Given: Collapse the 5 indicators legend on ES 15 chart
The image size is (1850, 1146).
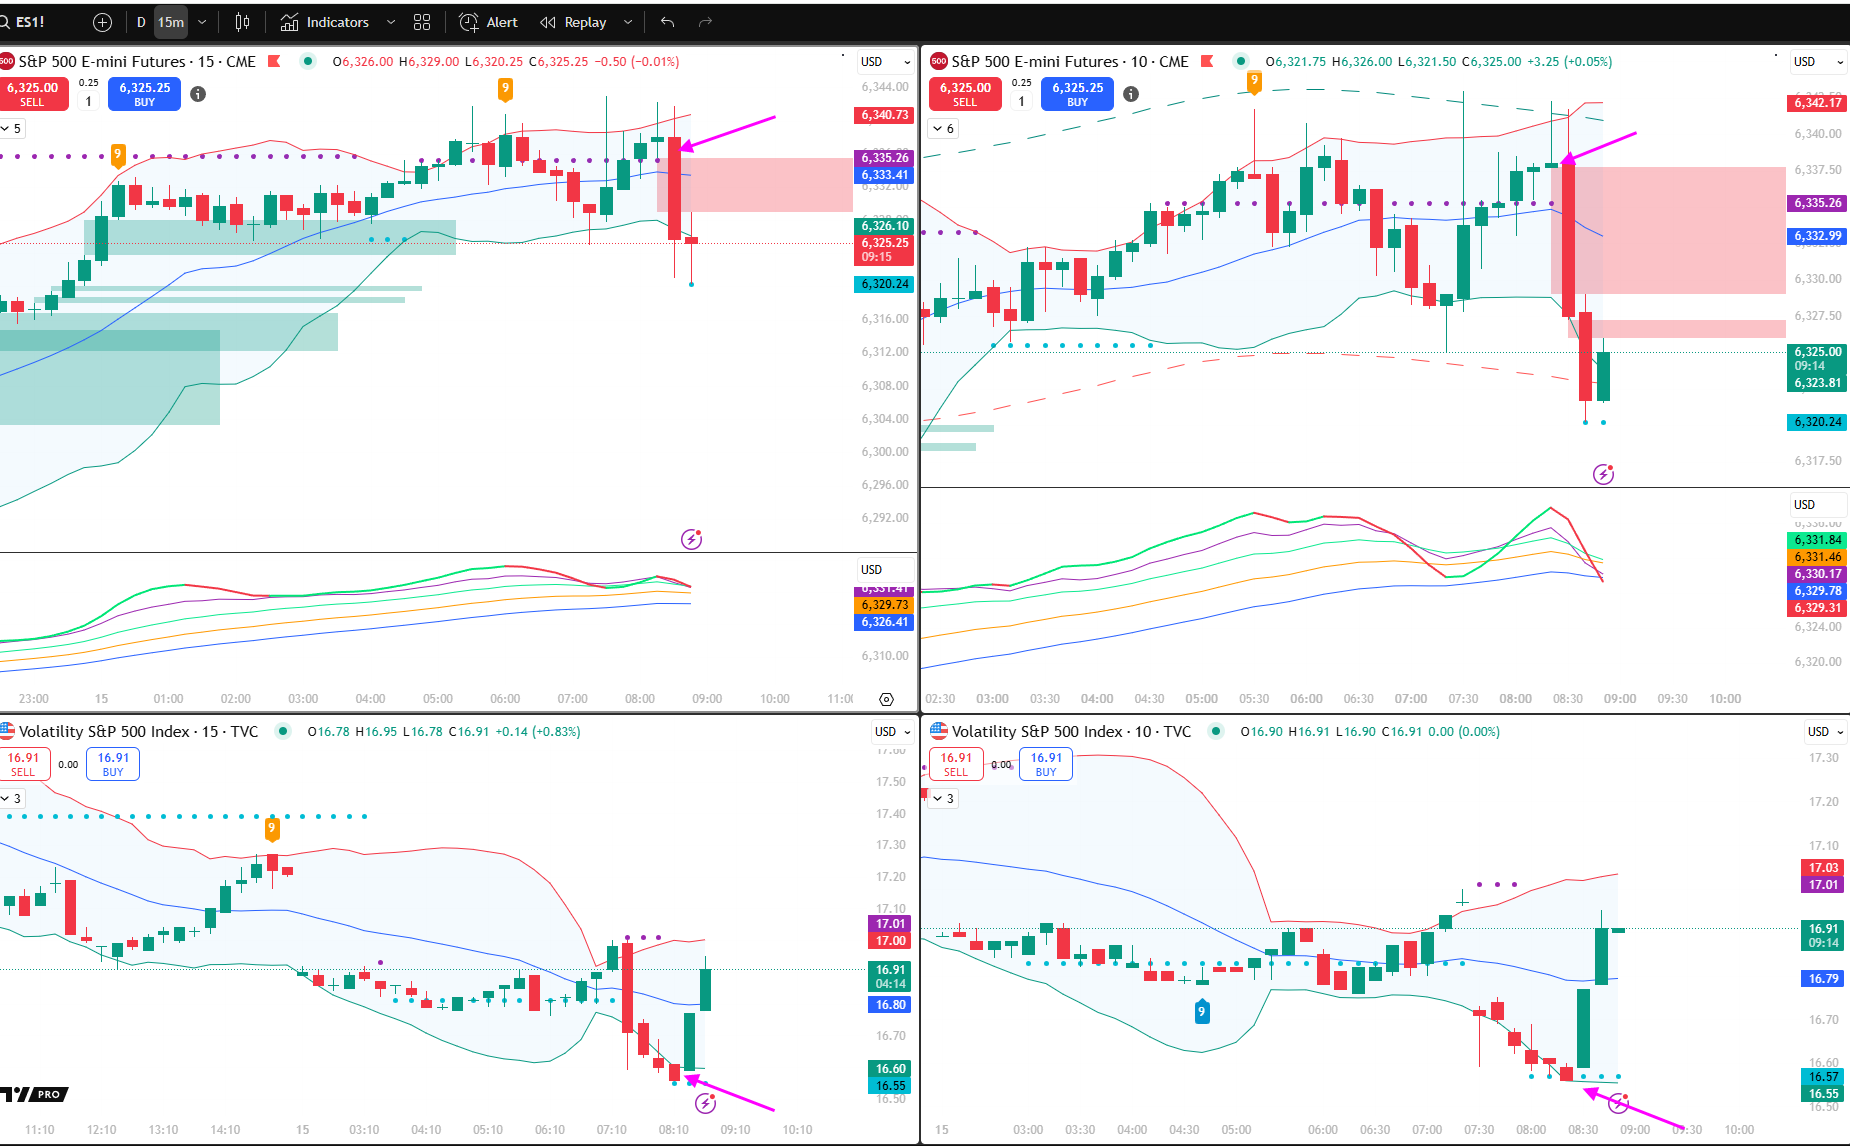Looking at the screenshot, I should tap(12, 128).
